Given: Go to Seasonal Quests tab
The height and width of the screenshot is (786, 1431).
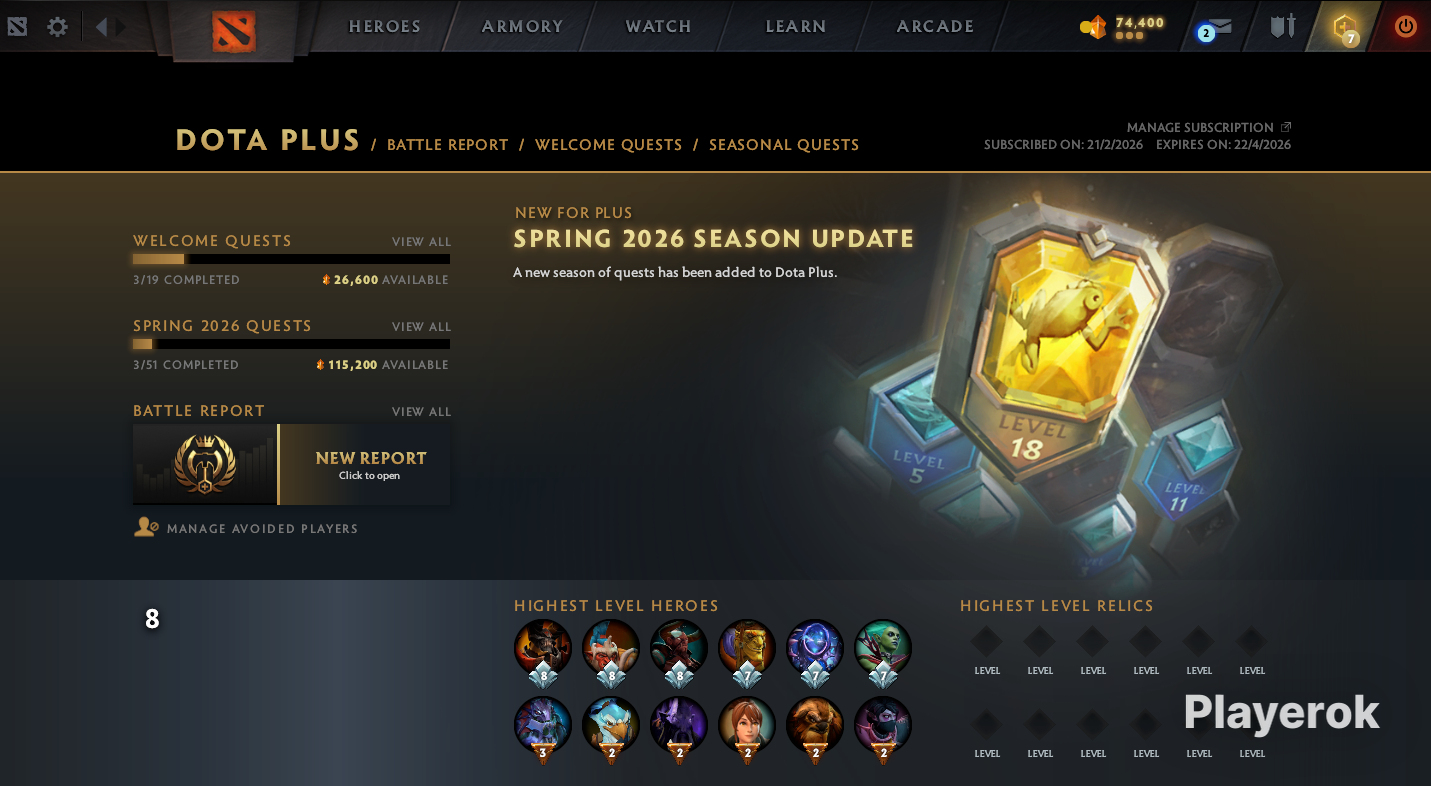Looking at the screenshot, I should tap(784, 145).
